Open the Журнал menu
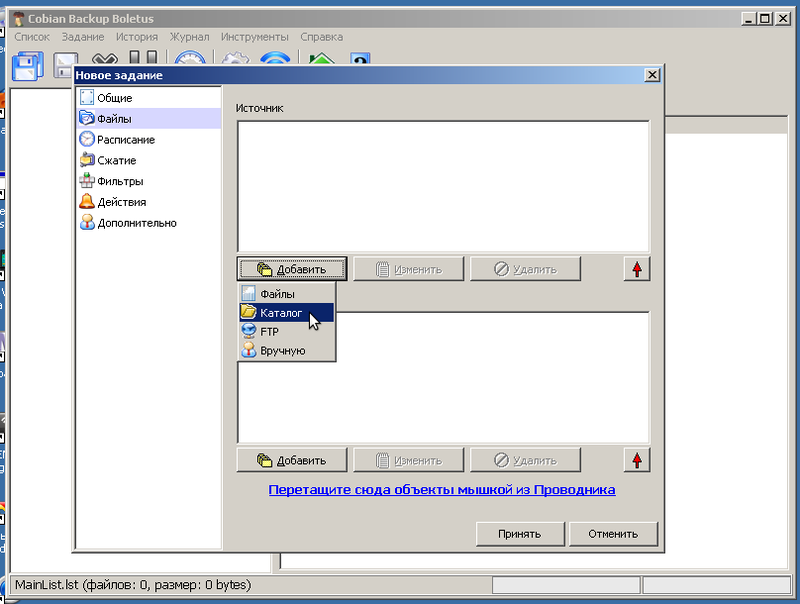 point(189,37)
